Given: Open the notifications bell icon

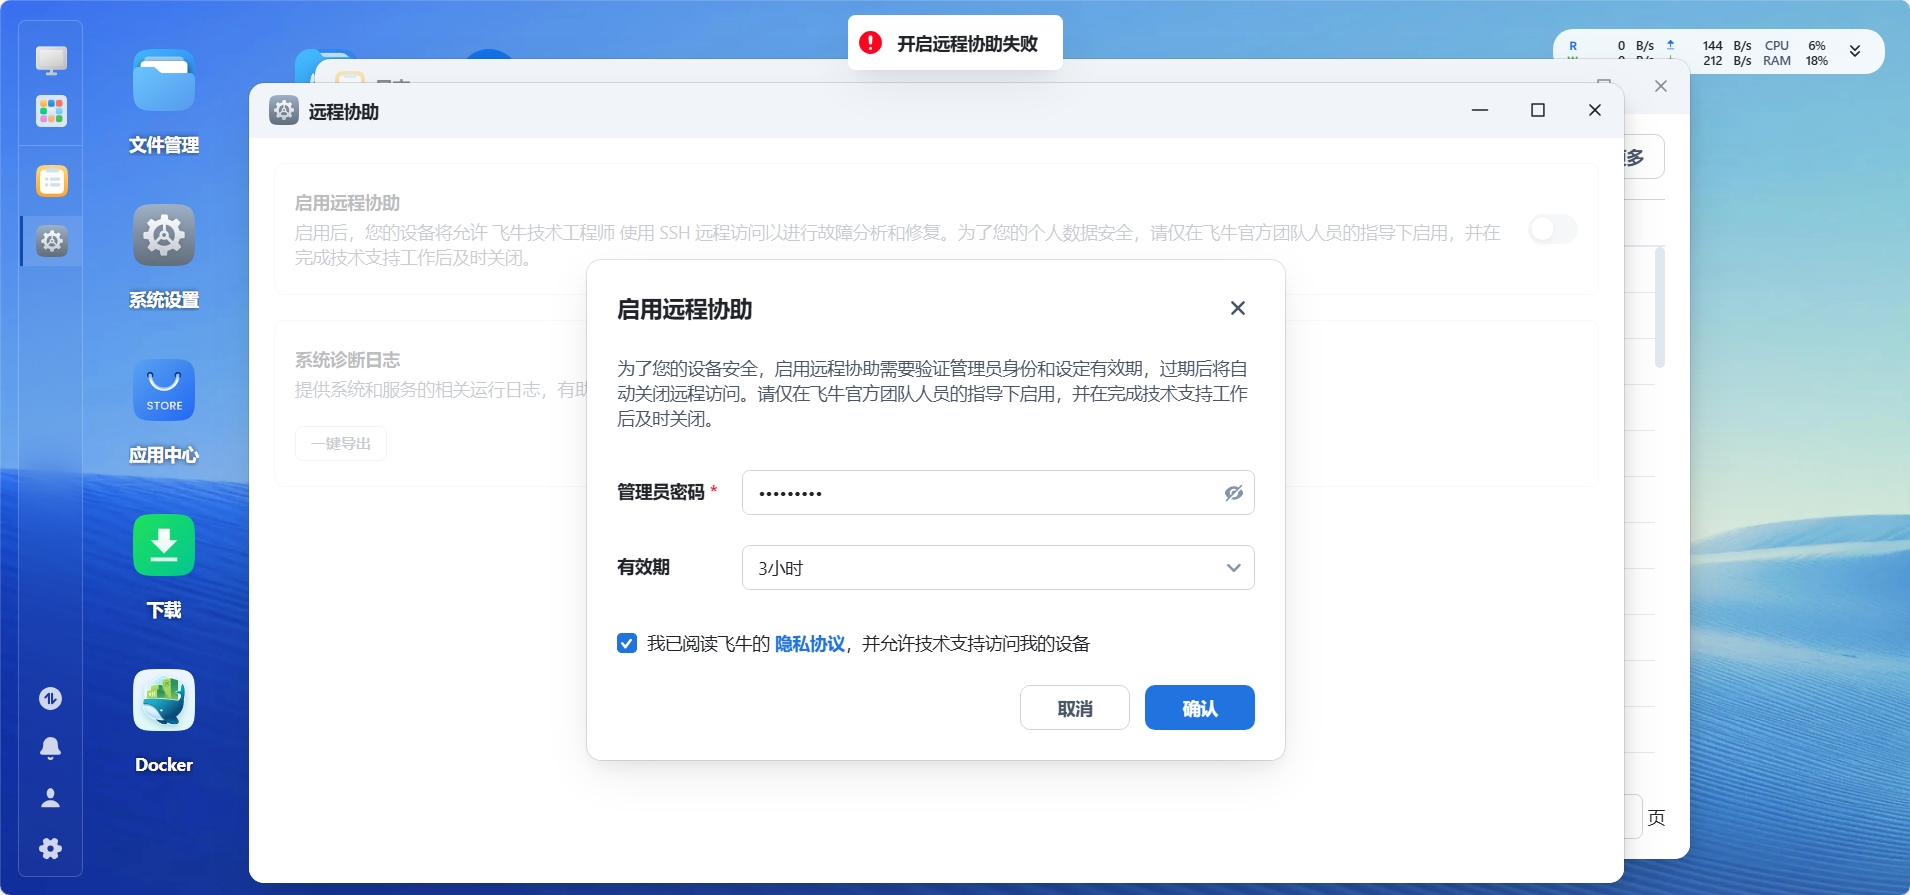Looking at the screenshot, I should (51, 748).
